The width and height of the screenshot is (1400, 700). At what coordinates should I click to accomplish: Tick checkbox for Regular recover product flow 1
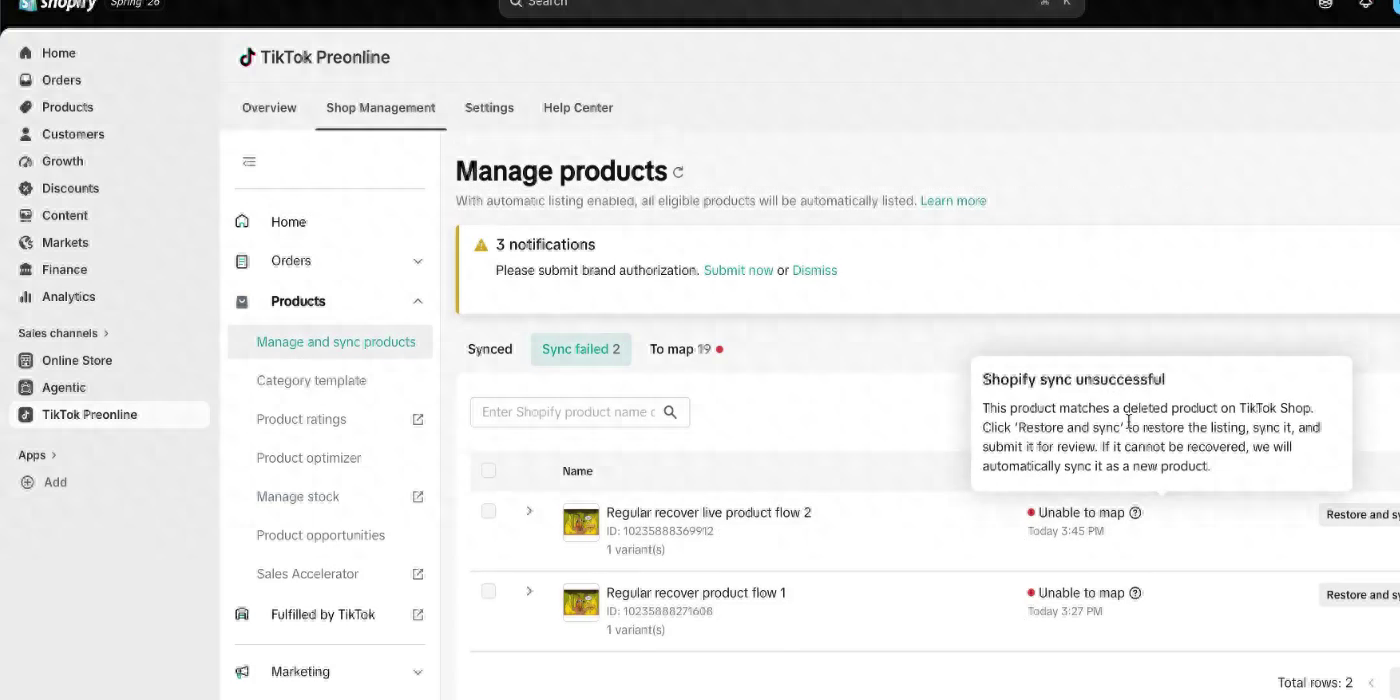488,591
